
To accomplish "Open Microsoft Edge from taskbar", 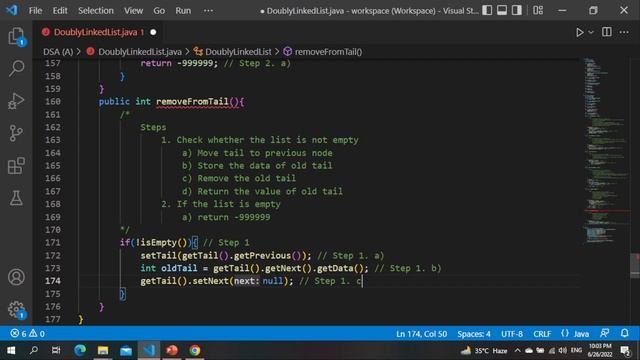I will pos(80,351).
